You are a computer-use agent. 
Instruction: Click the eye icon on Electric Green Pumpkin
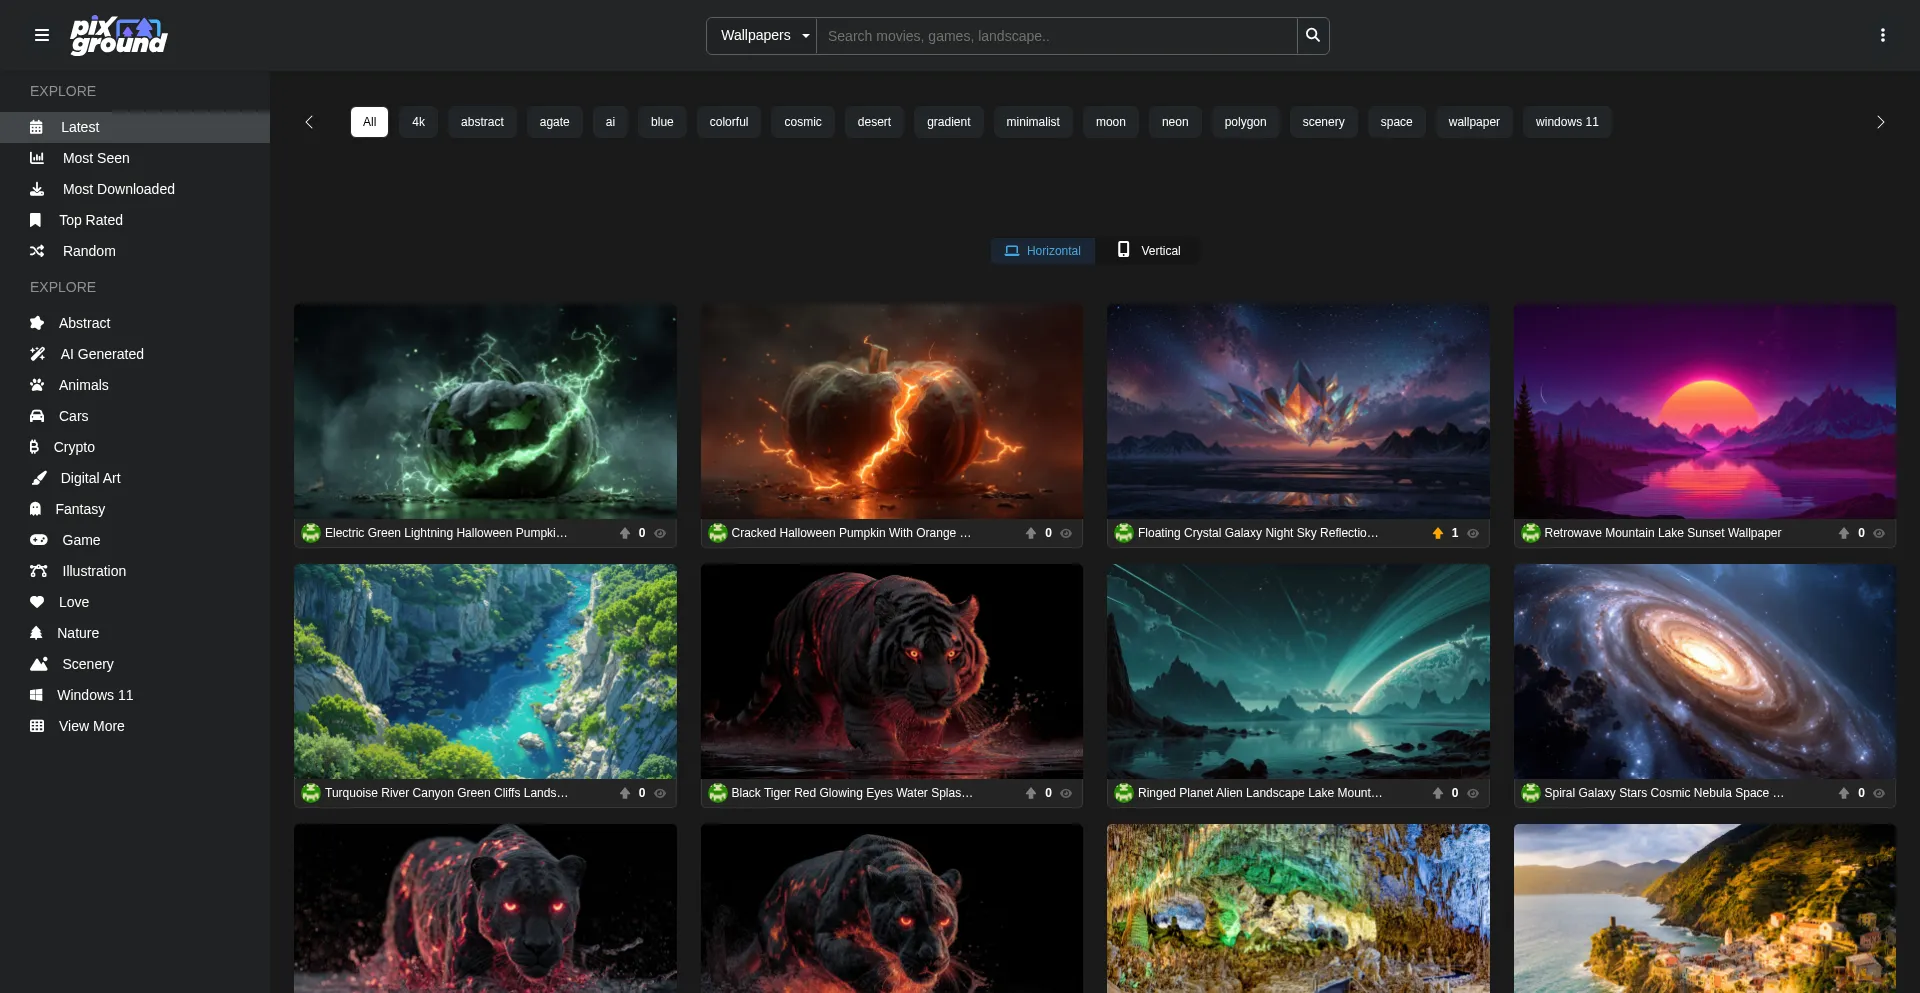click(660, 533)
